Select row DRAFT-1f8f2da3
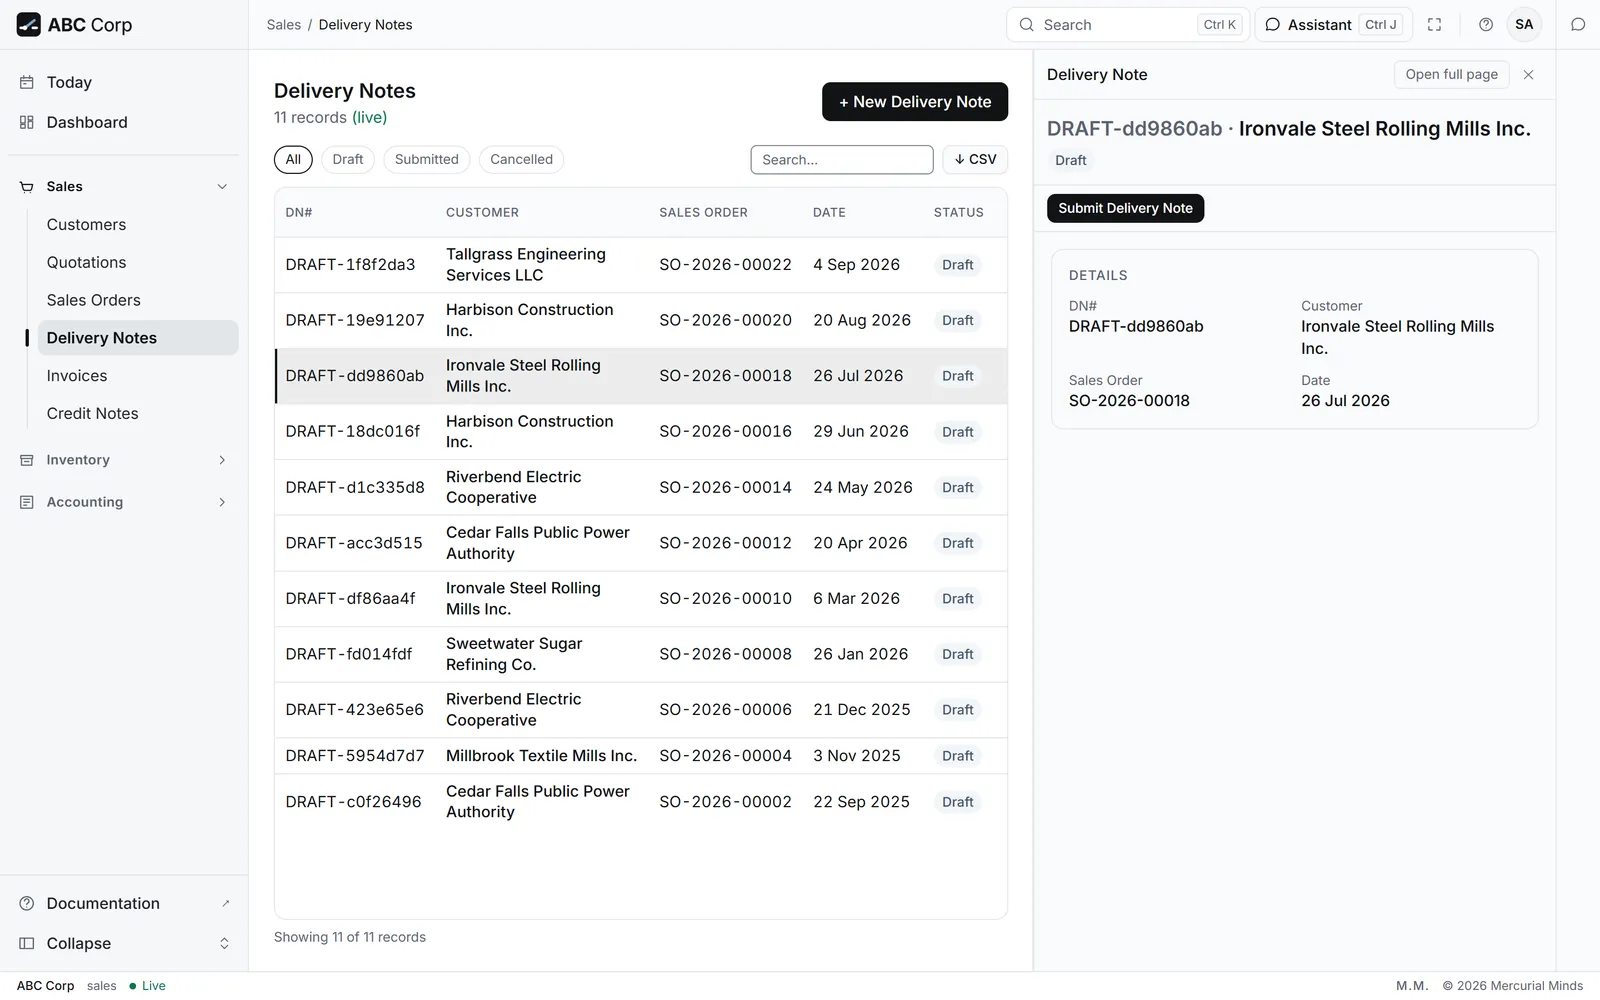The image size is (1600, 1000). 641,265
